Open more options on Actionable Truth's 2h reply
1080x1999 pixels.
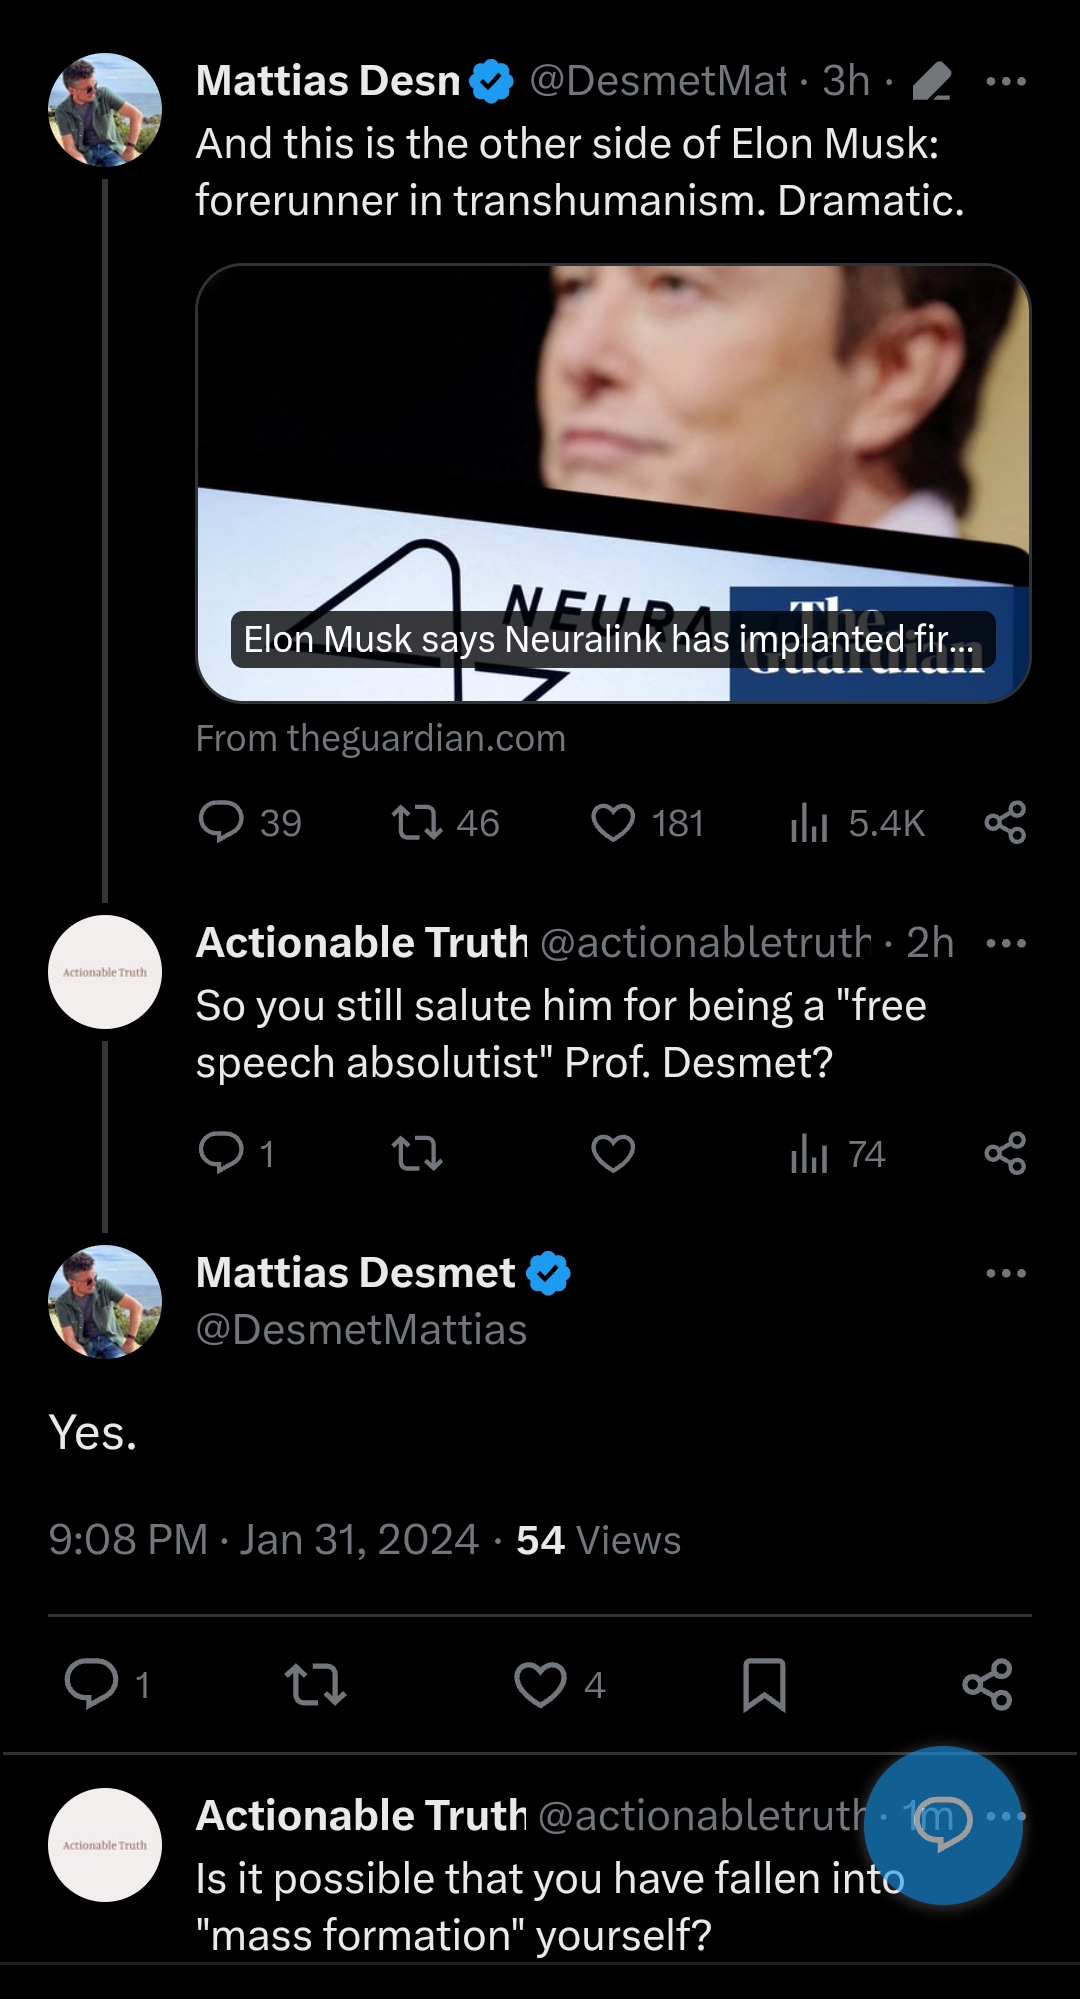pyautogui.click(x=1005, y=943)
